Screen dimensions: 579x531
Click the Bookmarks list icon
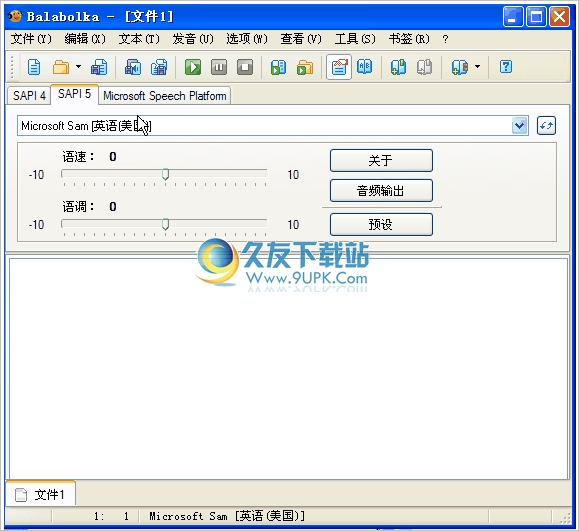point(460,67)
